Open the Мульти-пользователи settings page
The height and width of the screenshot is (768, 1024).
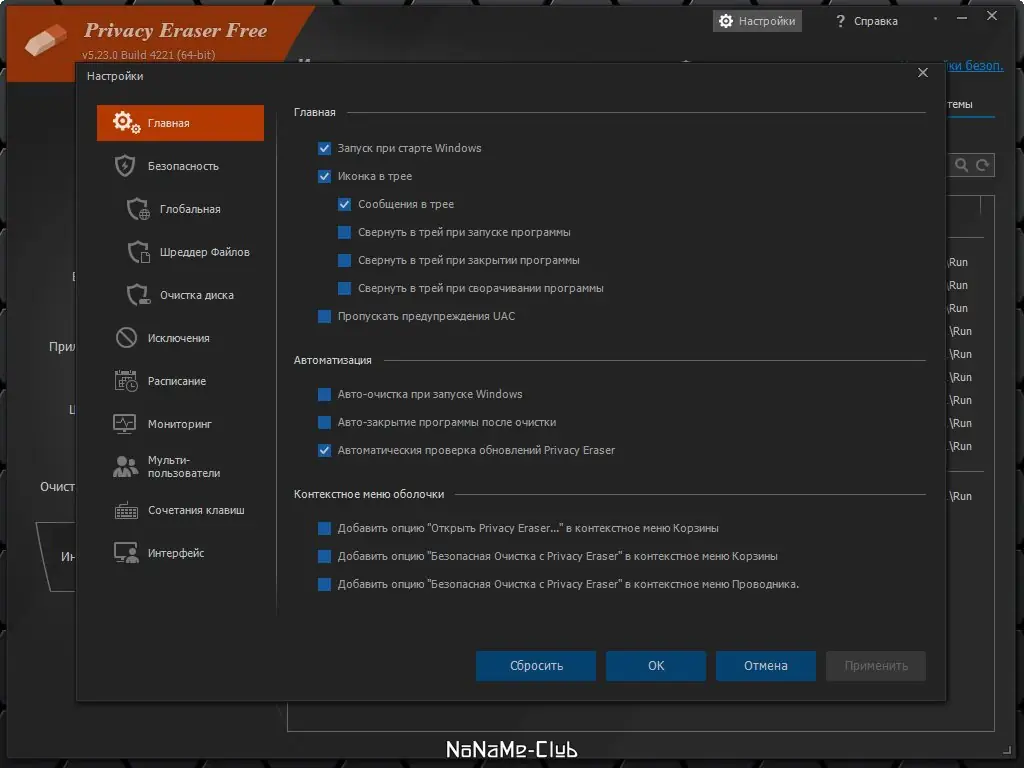pos(180,466)
